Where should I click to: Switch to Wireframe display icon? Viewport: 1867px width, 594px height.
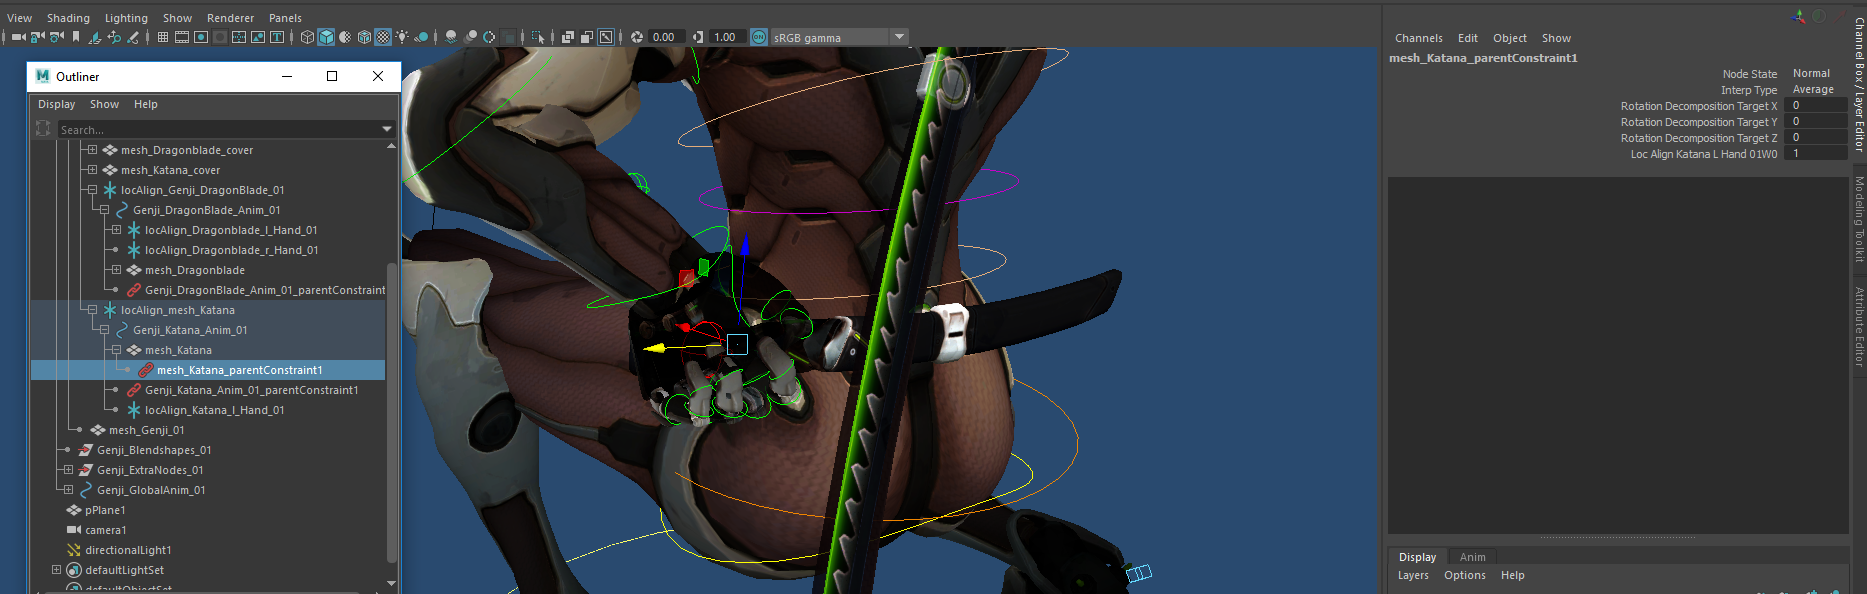pyautogui.click(x=307, y=37)
